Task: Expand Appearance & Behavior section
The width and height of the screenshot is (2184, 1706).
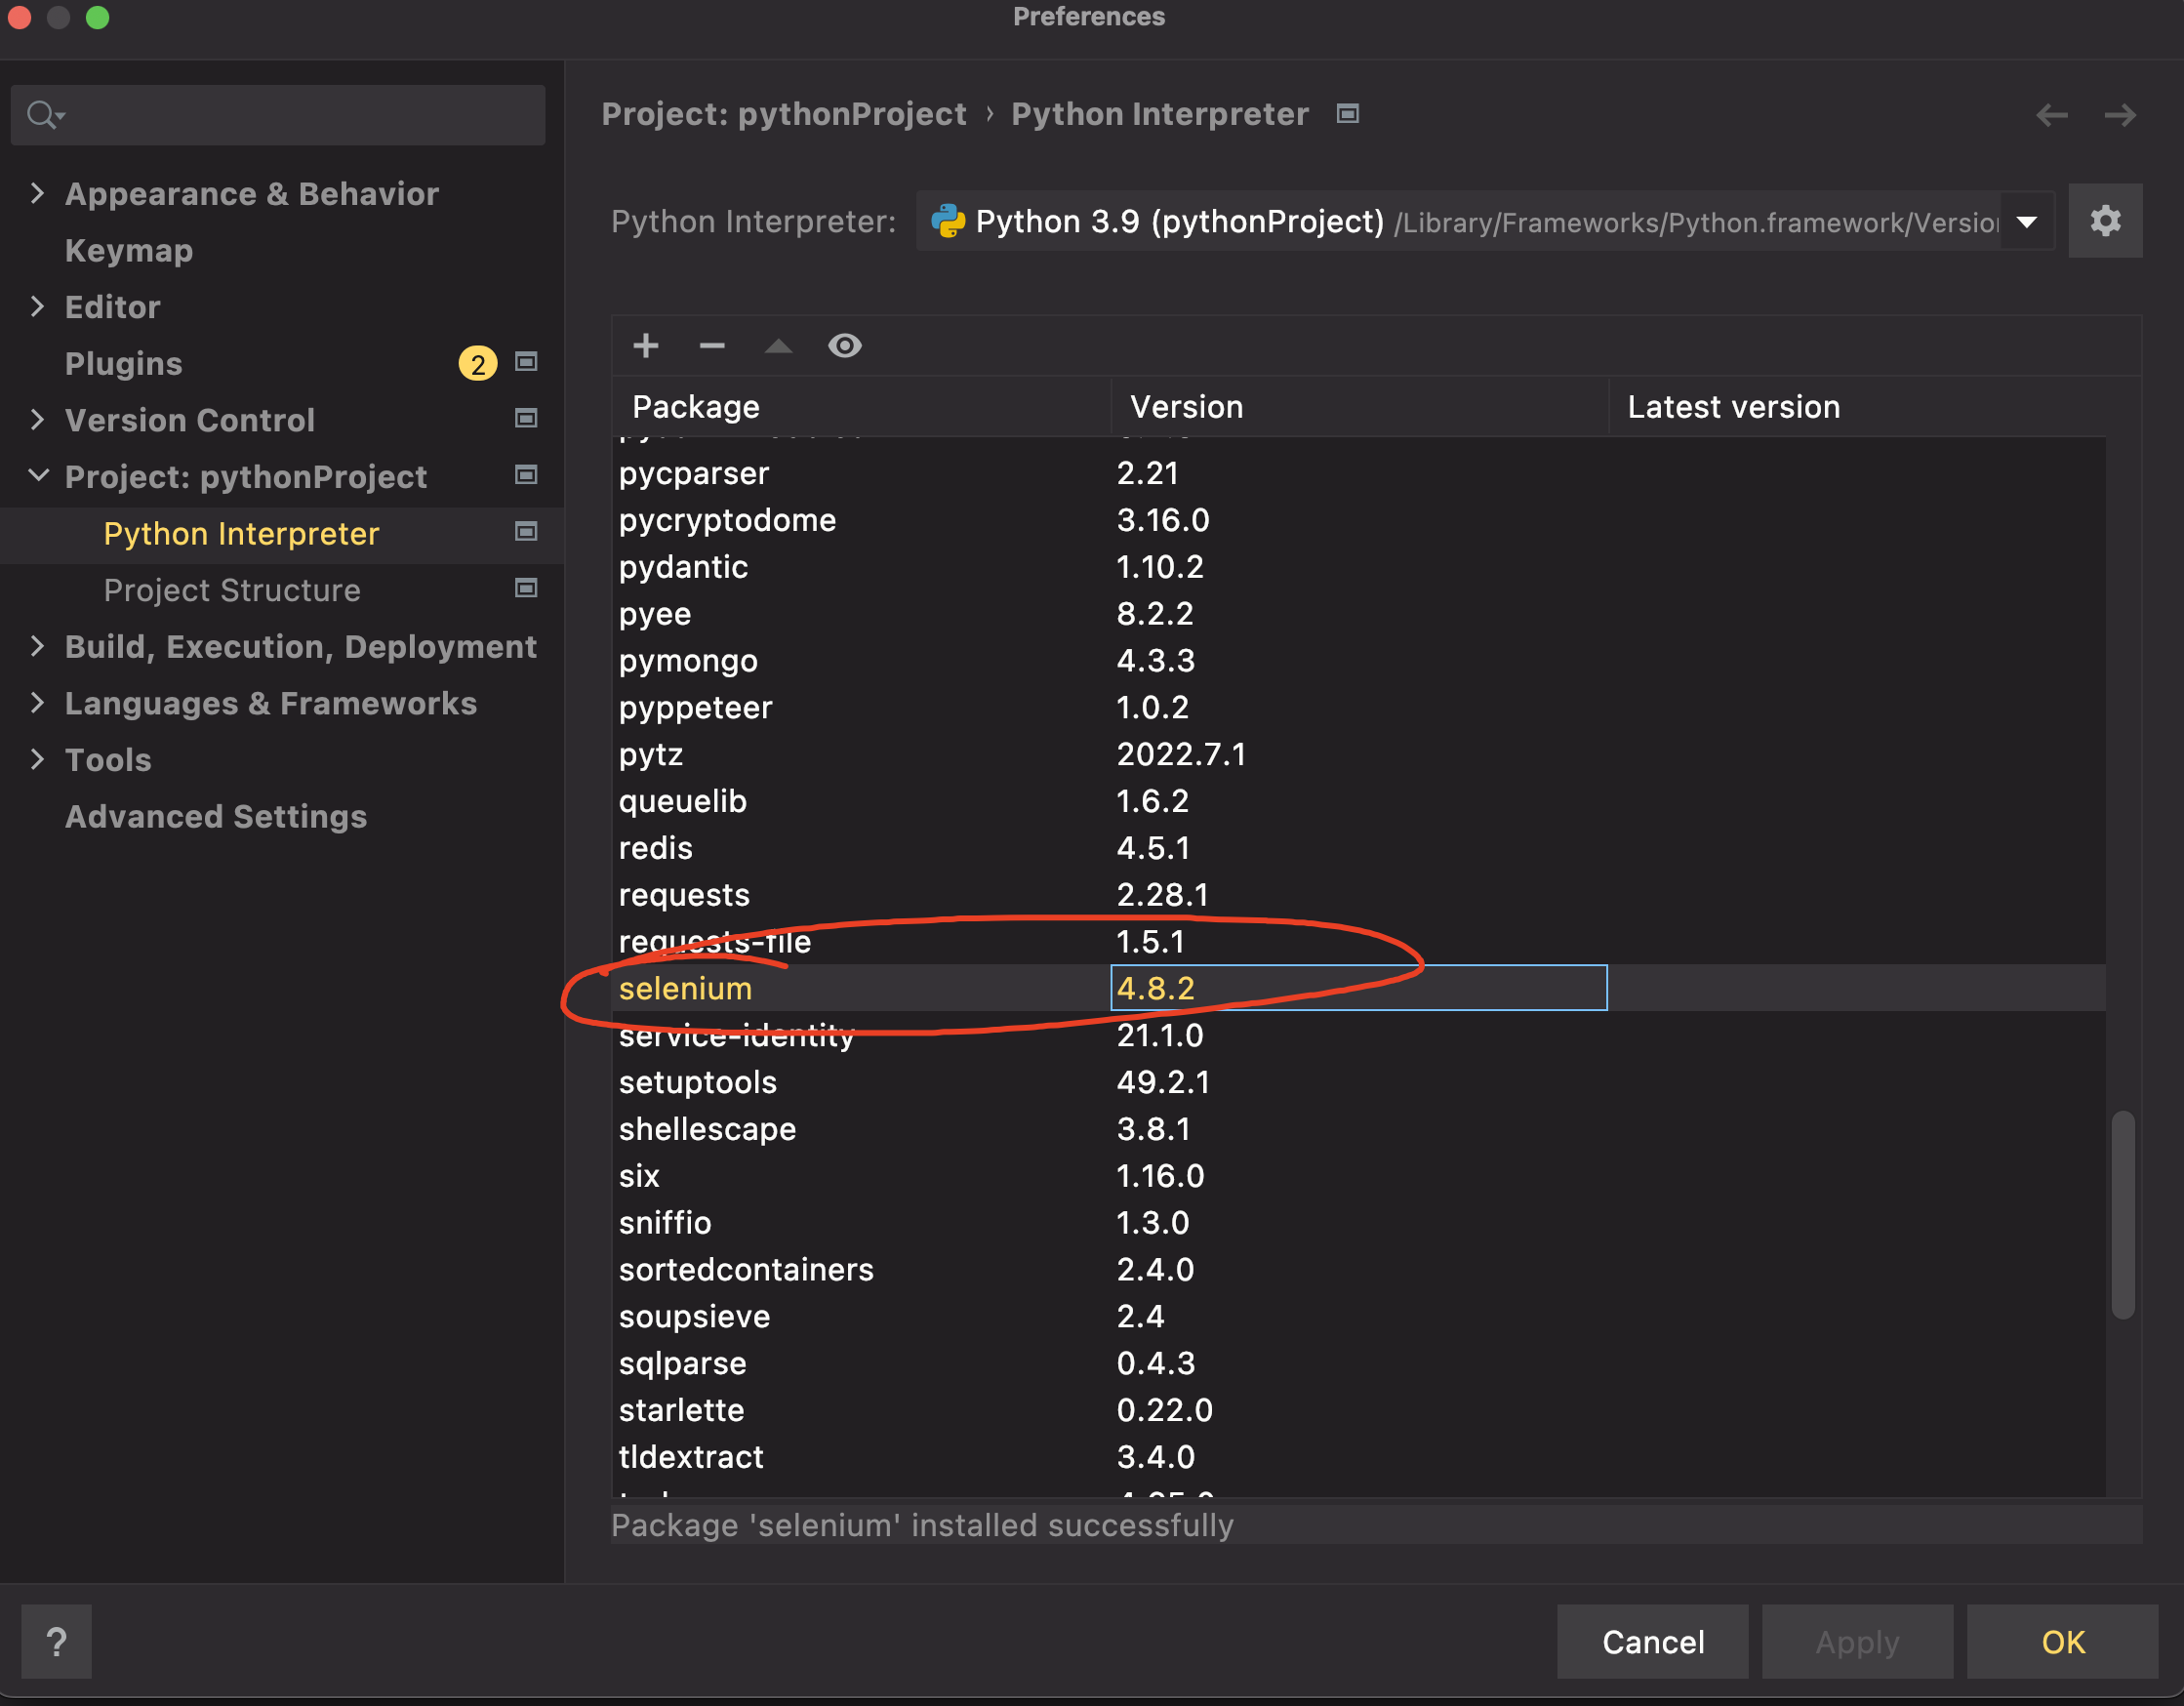Action: tap(37, 193)
